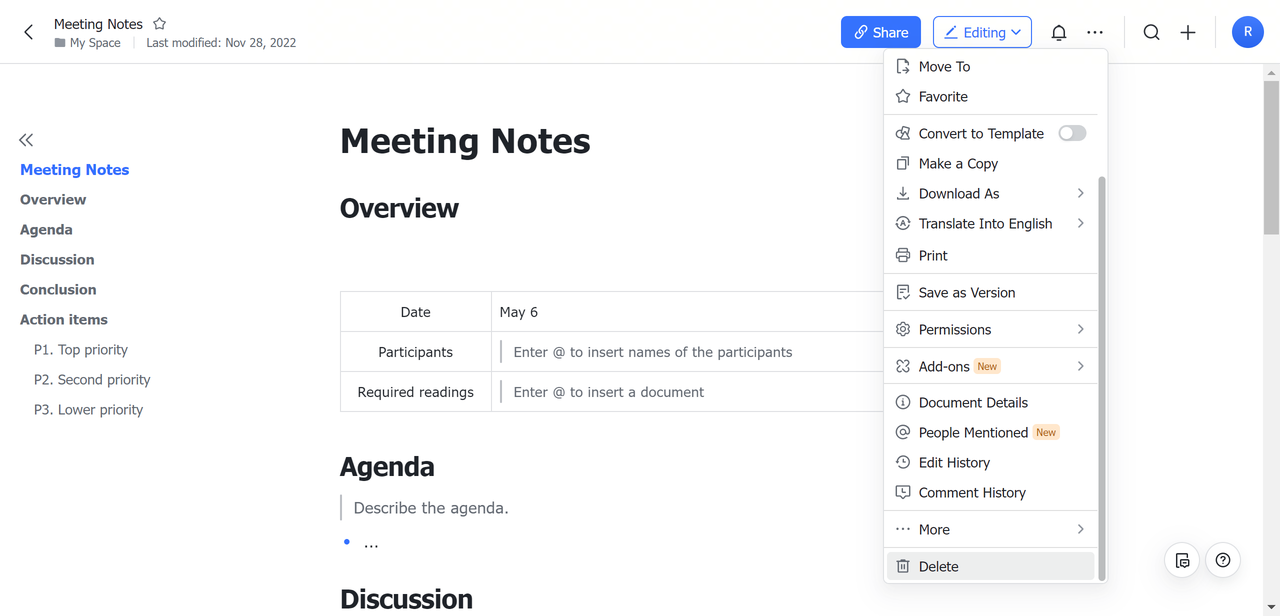Click the document template icon near help
The height and width of the screenshot is (616, 1280).
point(1182,560)
